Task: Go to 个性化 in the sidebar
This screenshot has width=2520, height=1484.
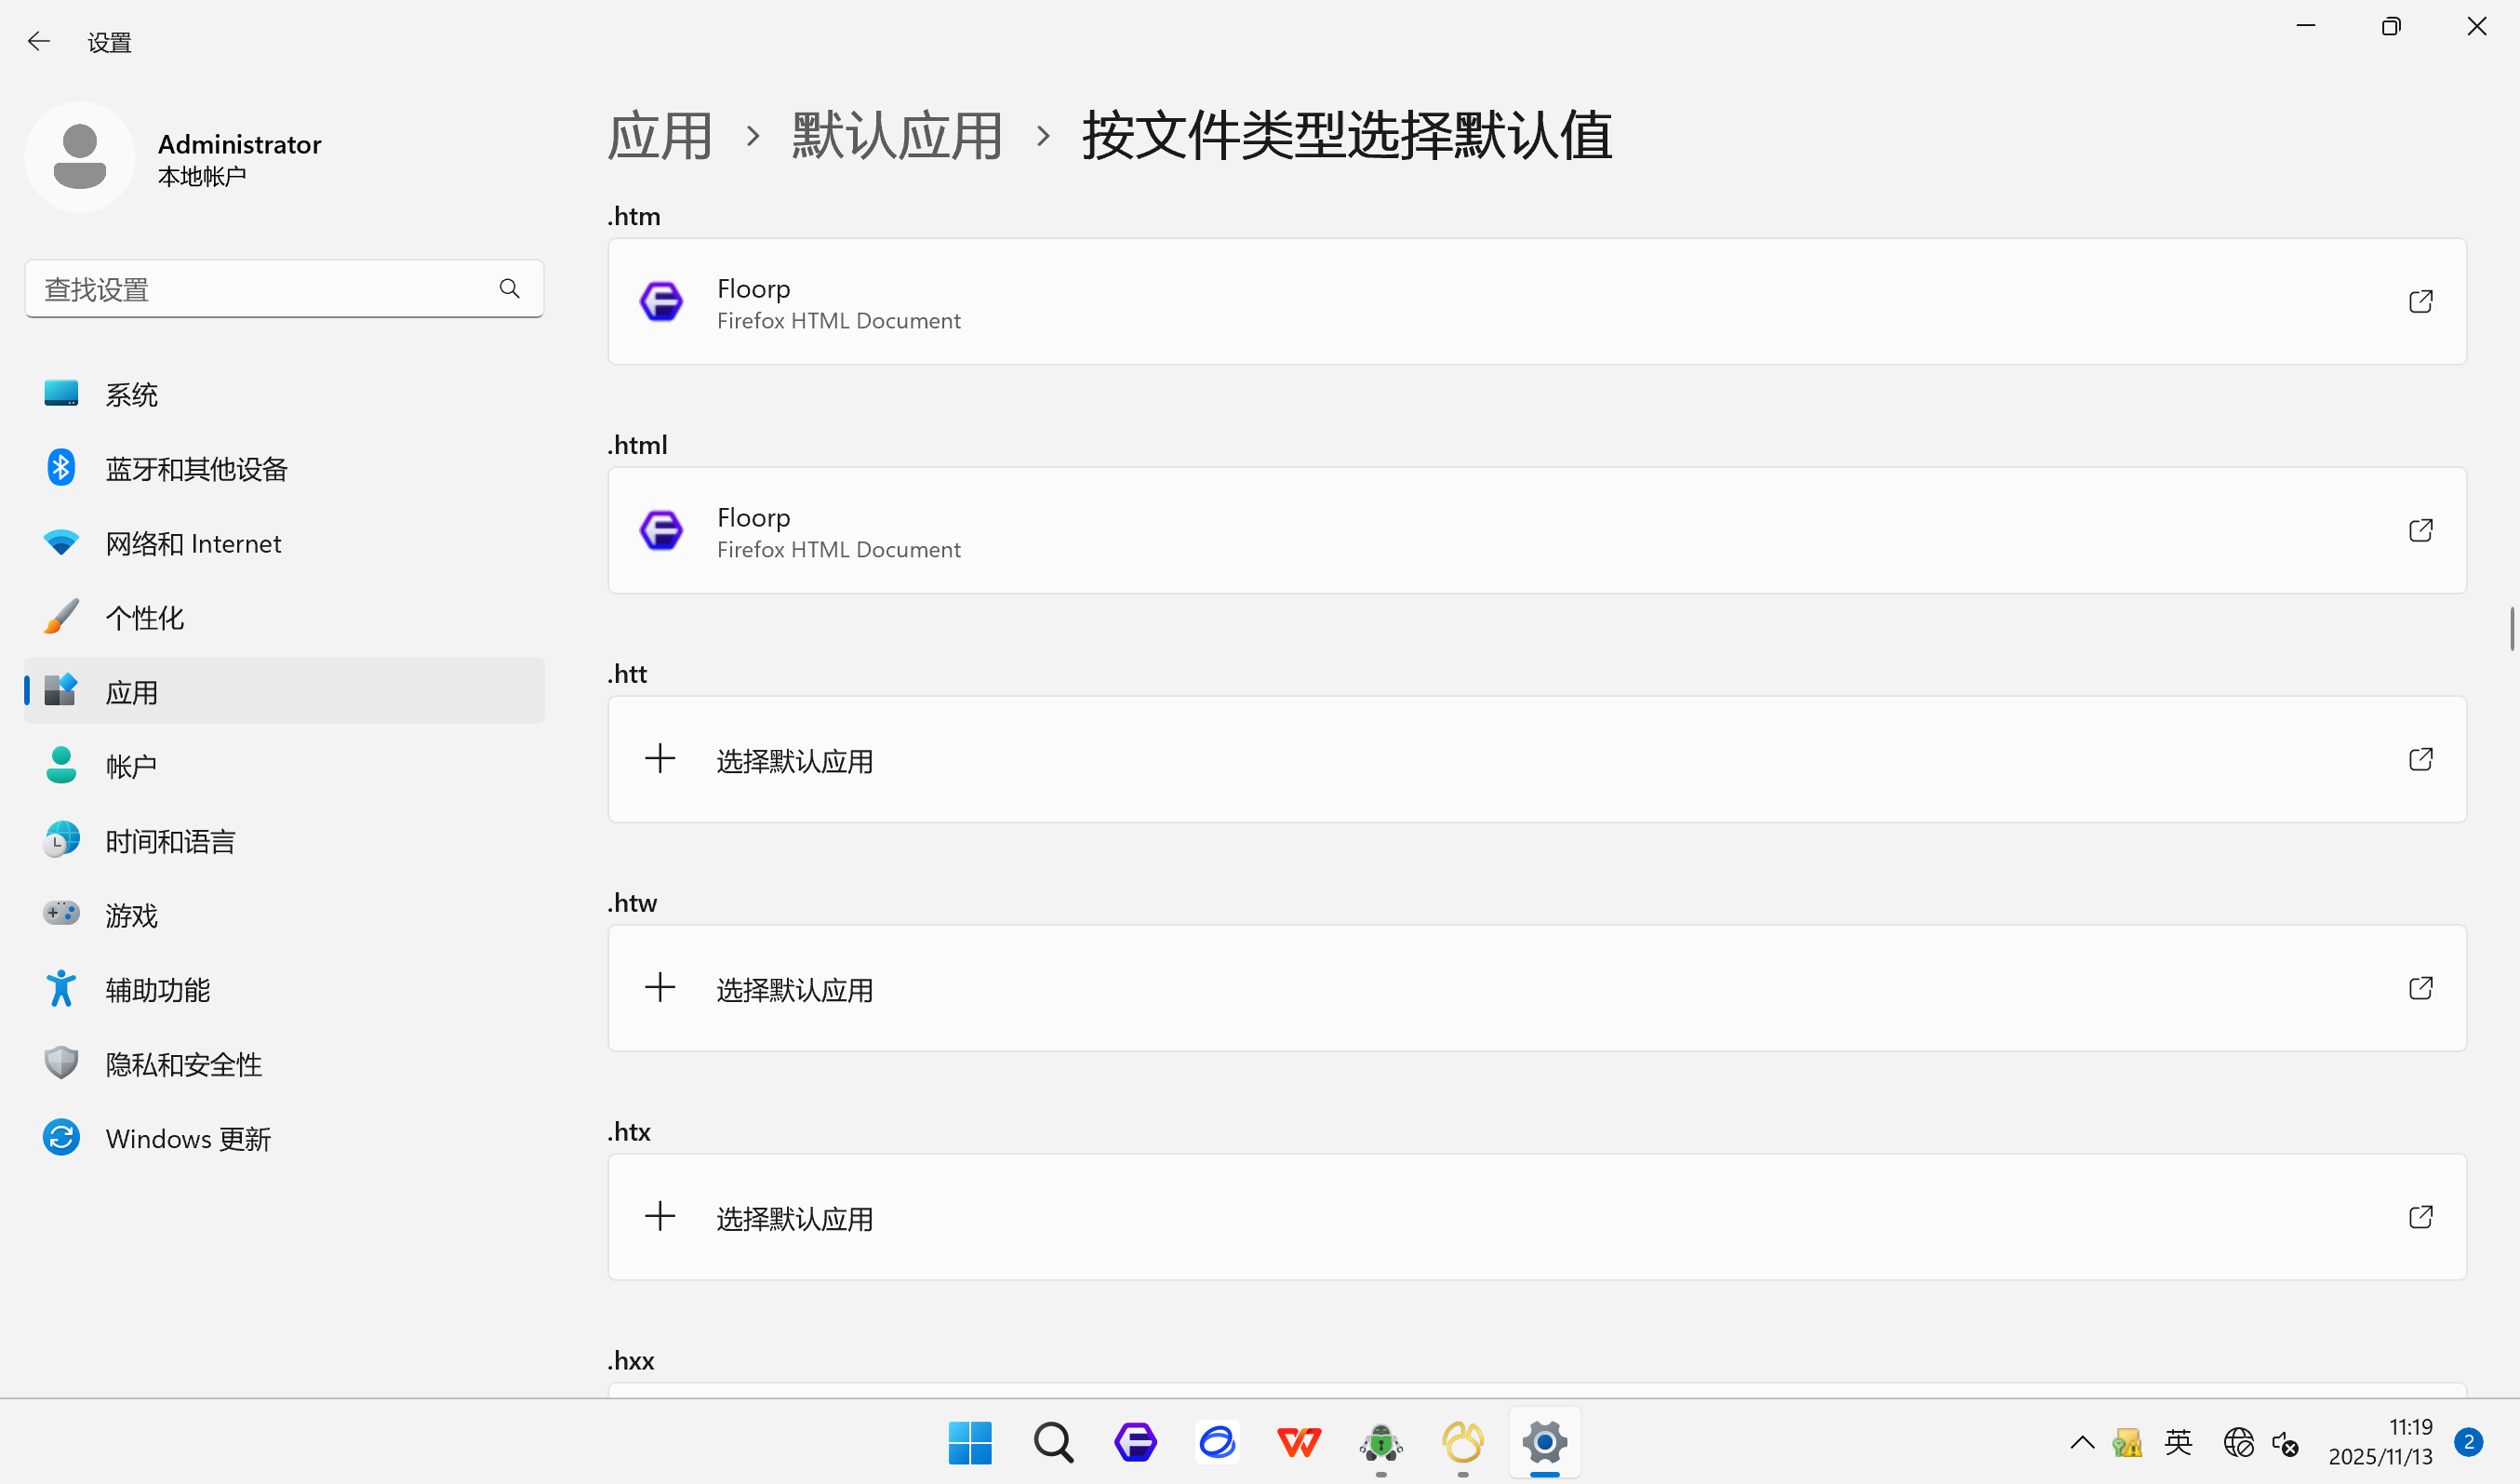Action: tap(145, 618)
